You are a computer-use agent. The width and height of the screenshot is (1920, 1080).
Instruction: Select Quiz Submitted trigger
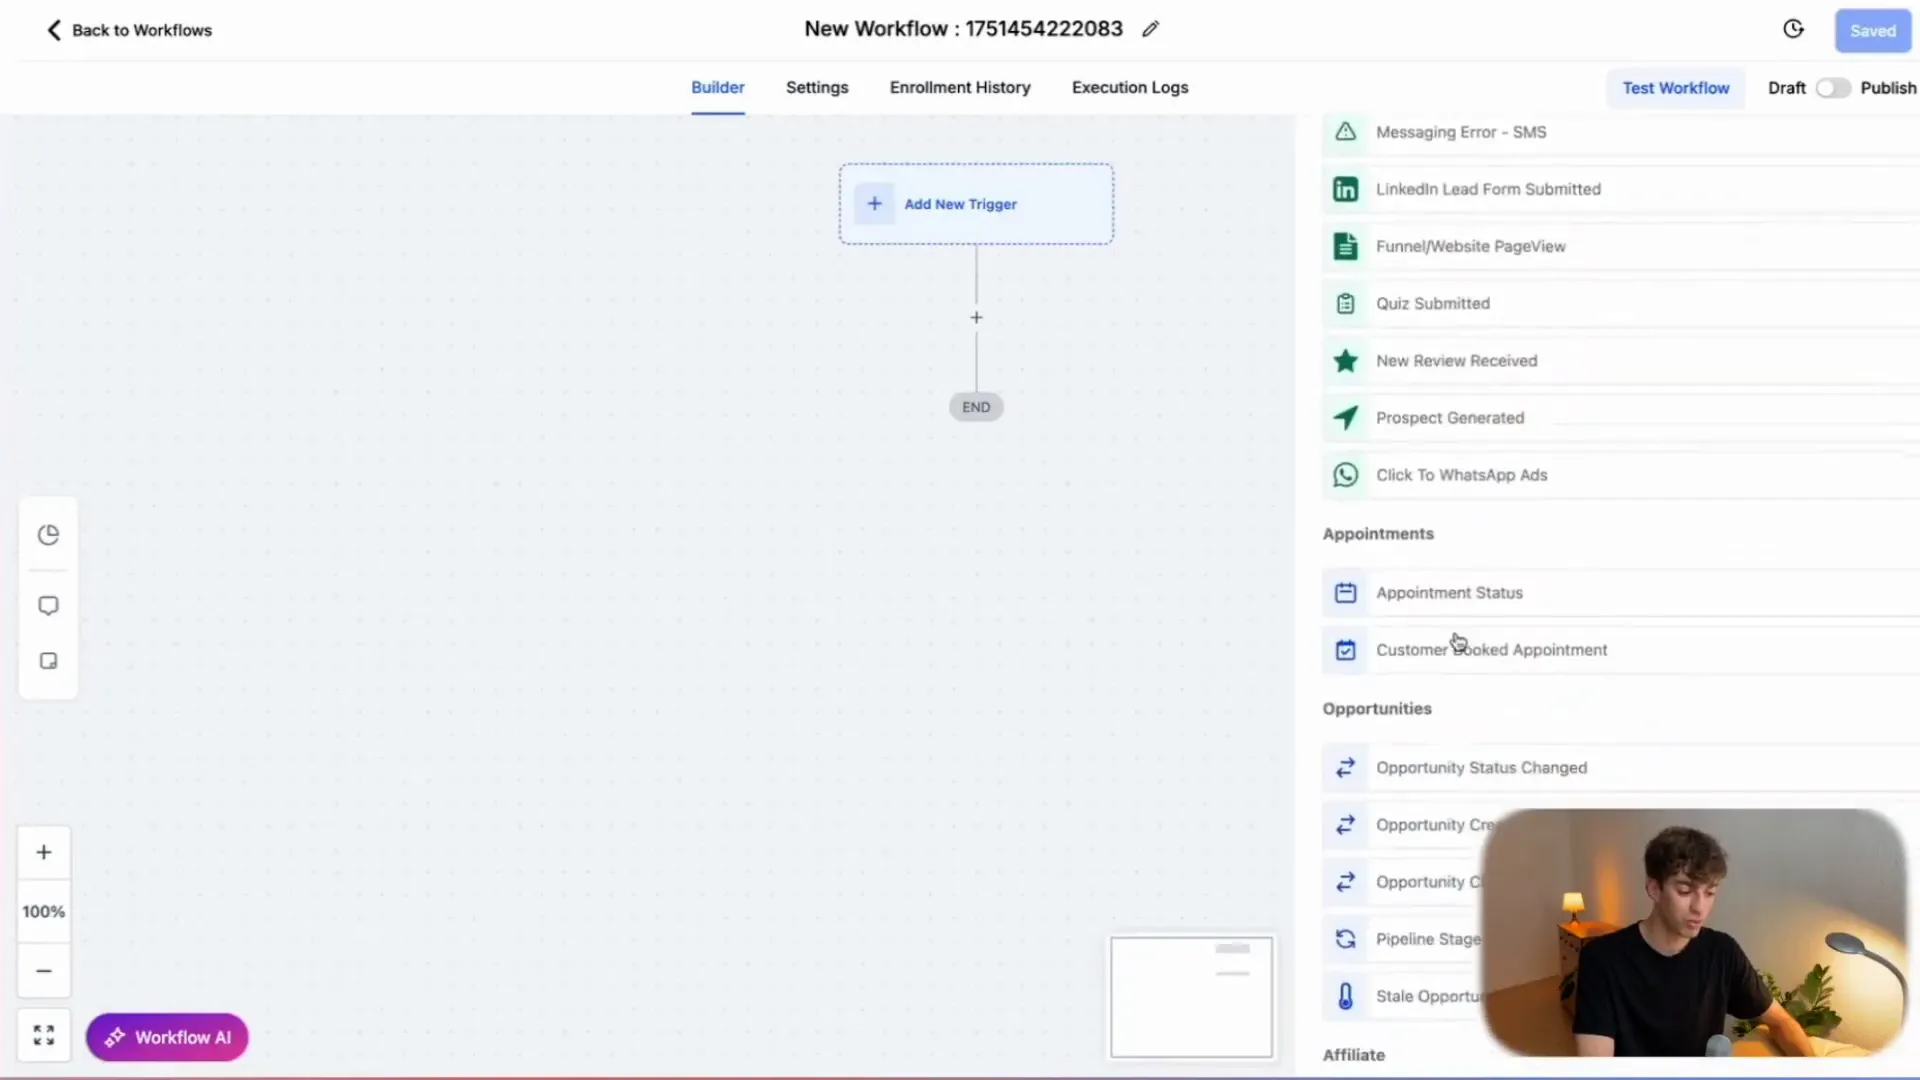[x=1621, y=304]
